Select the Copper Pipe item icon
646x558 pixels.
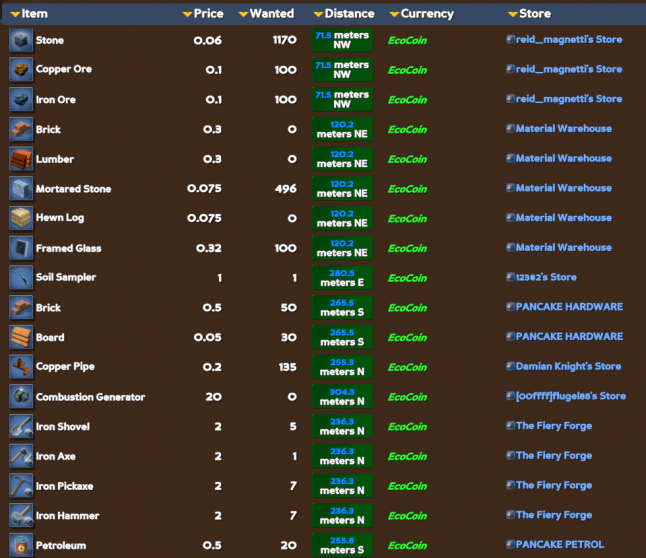point(21,367)
